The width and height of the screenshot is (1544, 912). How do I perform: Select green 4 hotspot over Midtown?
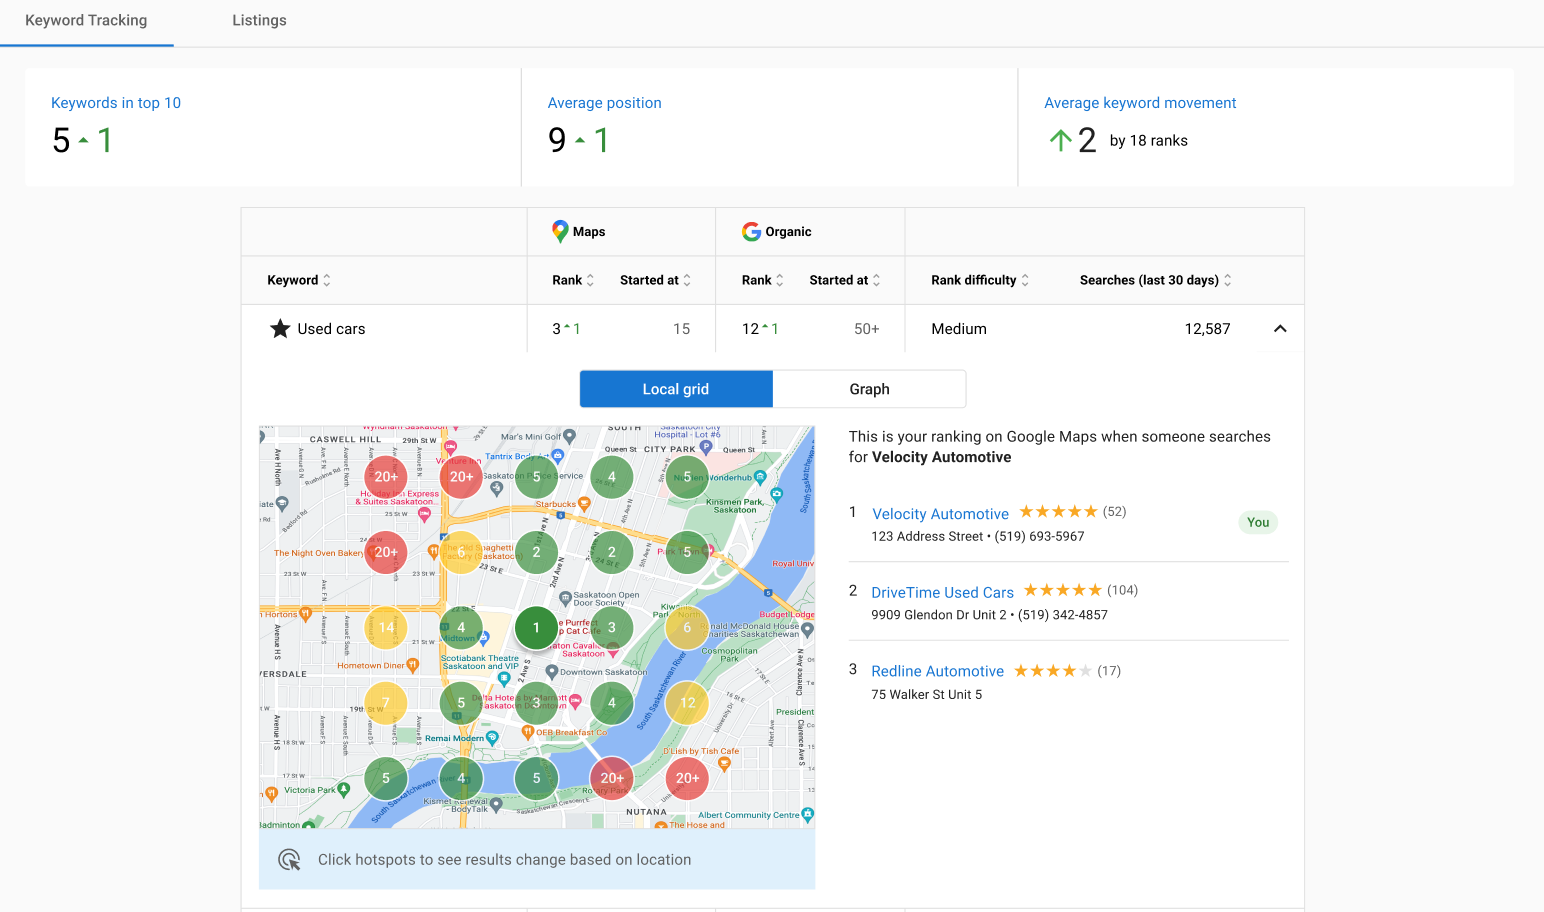461,628
